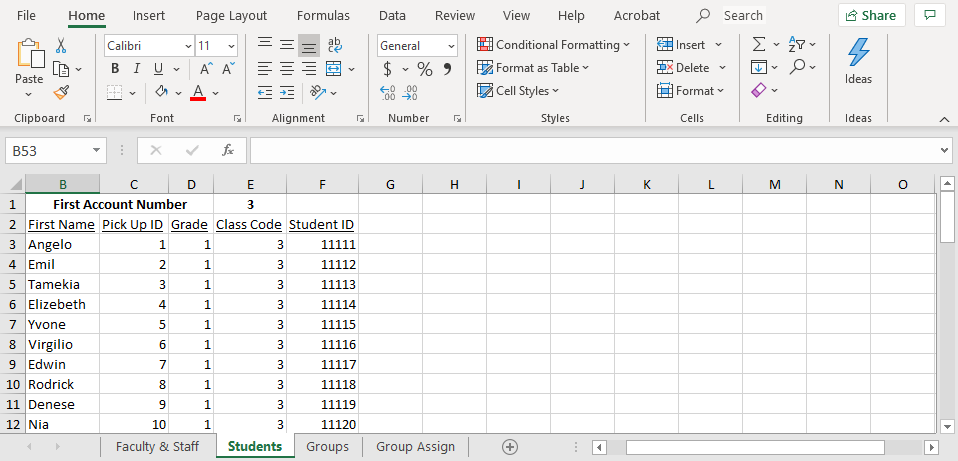The height and width of the screenshot is (461, 958).
Task: Open the font name Calibri dropdown
Action: pos(188,46)
